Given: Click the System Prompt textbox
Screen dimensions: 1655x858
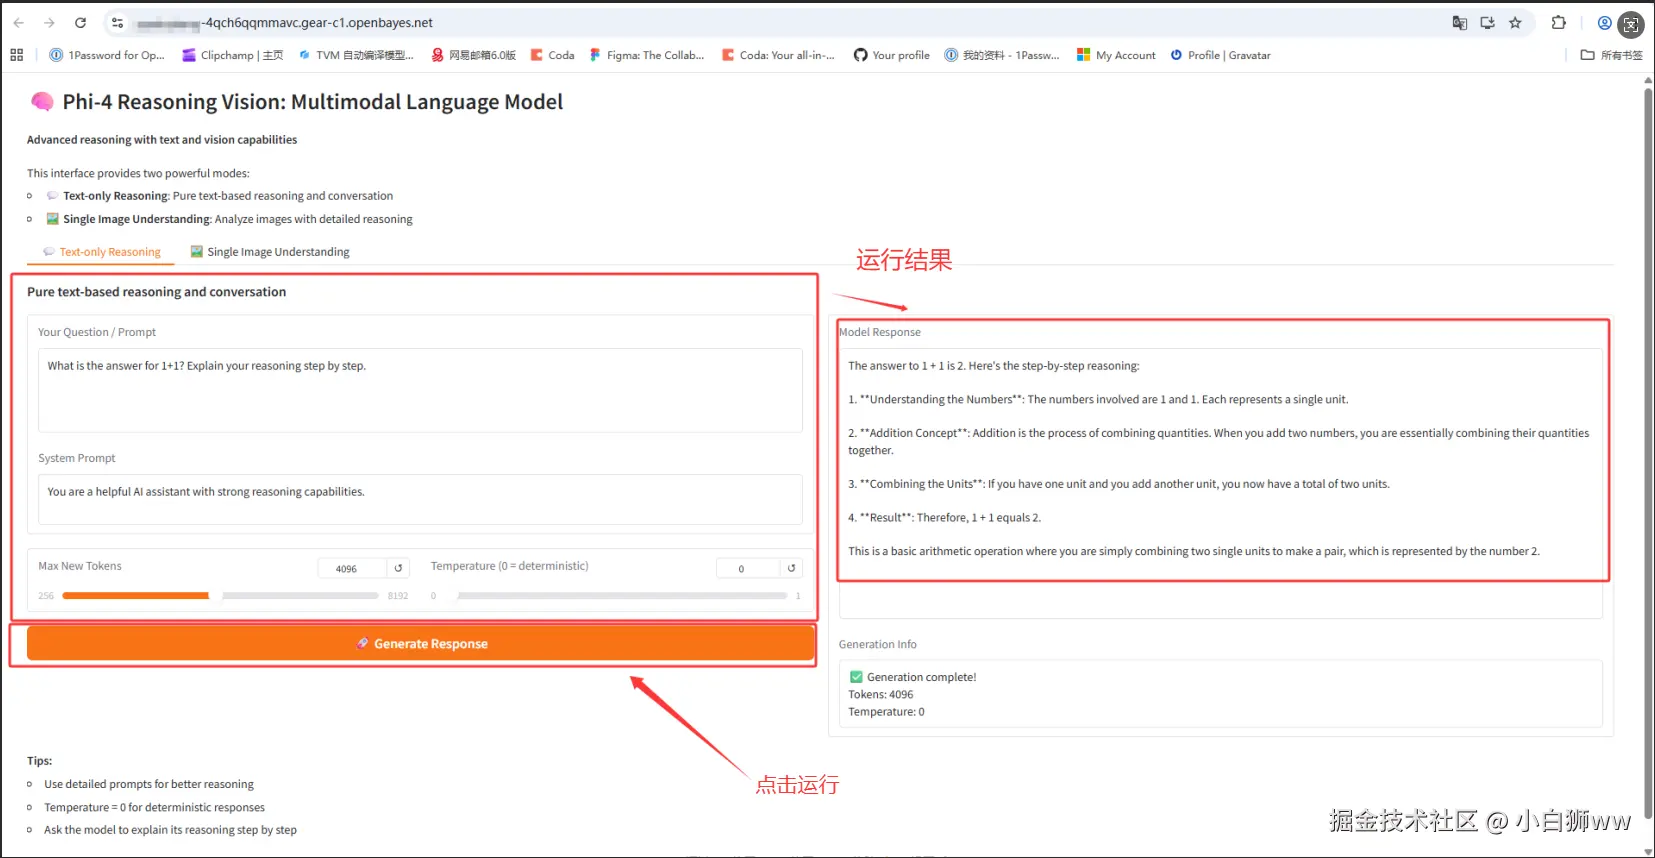Looking at the screenshot, I should [420, 499].
